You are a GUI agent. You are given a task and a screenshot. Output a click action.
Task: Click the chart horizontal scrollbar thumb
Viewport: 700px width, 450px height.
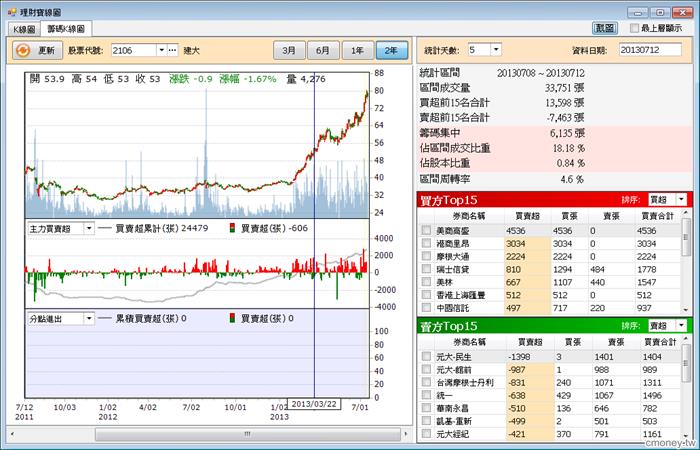coord(248,433)
